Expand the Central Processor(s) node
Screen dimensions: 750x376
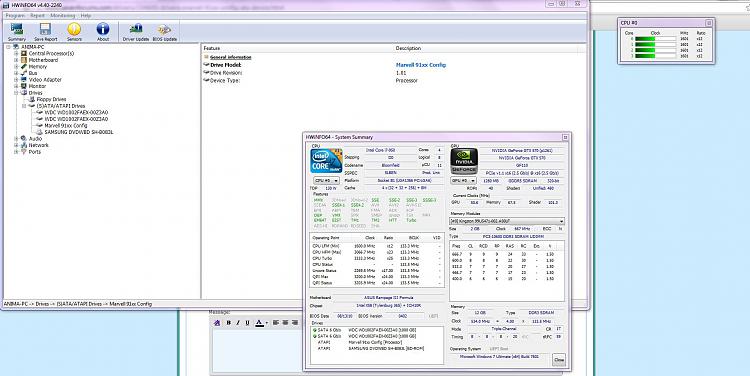[16, 54]
